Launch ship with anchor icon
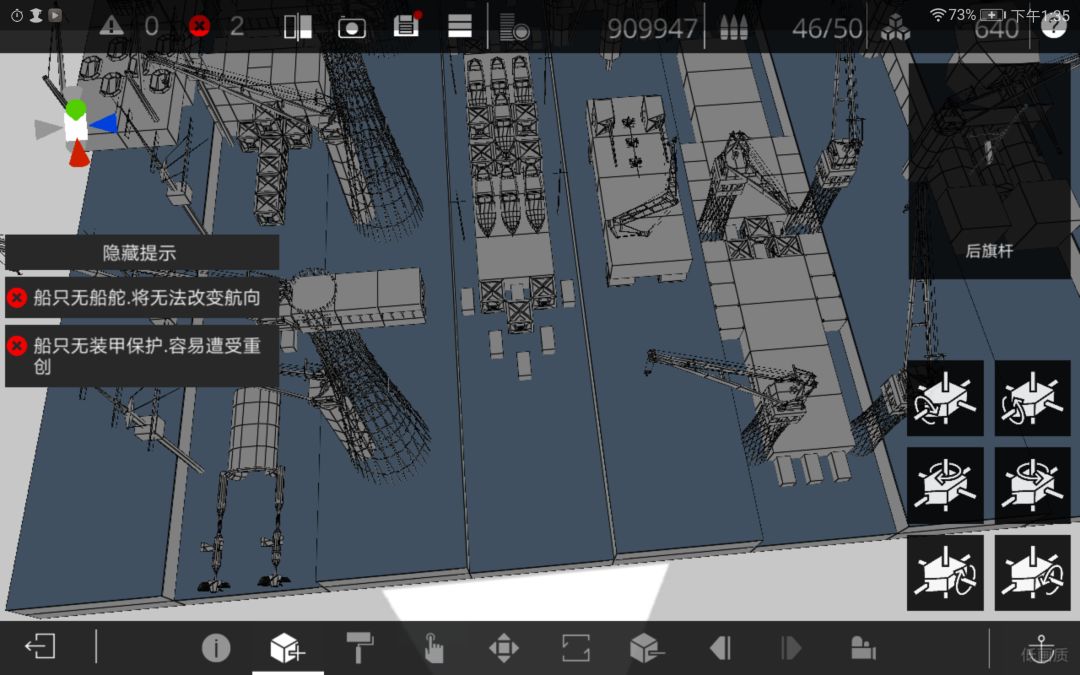The image size is (1080, 675). tap(1041, 648)
